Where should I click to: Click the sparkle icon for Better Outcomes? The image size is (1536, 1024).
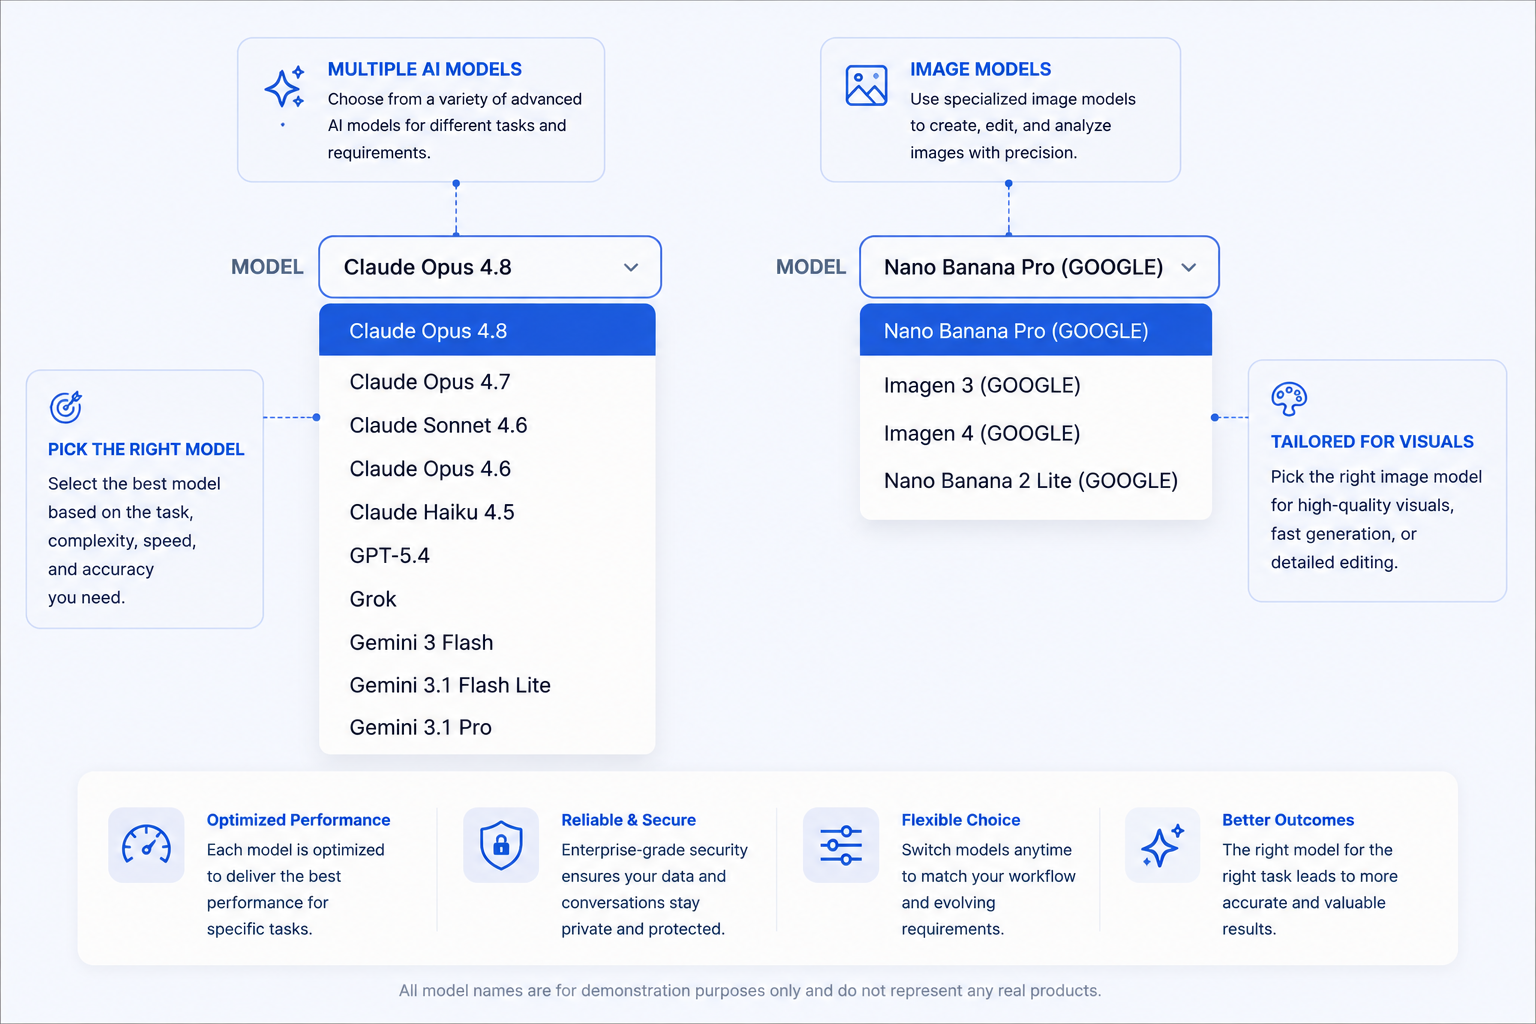point(1162,845)
